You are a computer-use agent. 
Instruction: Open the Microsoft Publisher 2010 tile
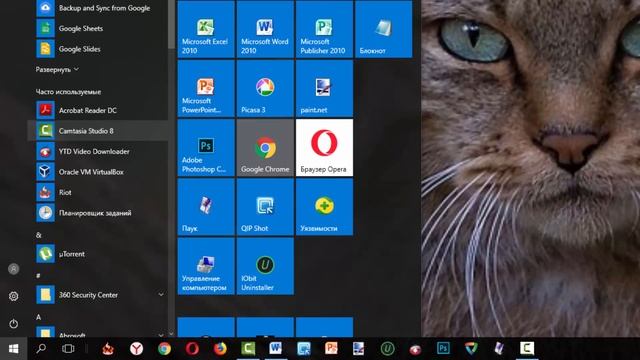click(324, 29)
